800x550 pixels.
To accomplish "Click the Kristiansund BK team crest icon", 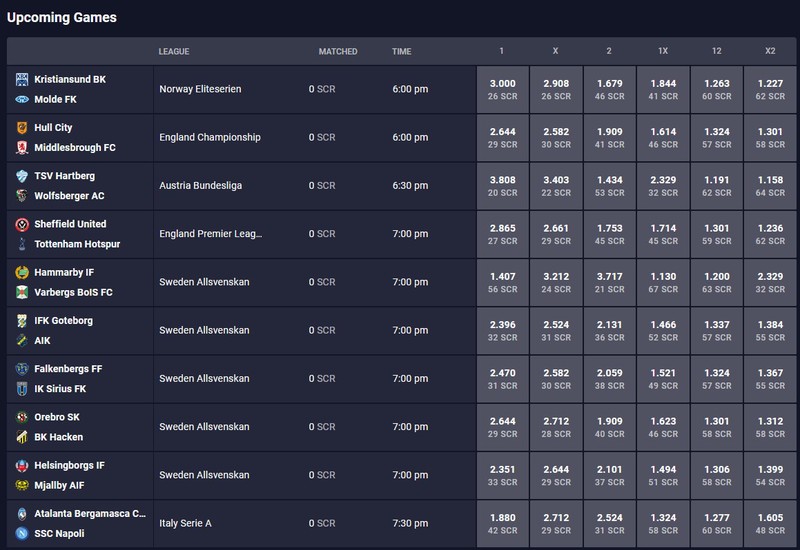I will (22, 79).
